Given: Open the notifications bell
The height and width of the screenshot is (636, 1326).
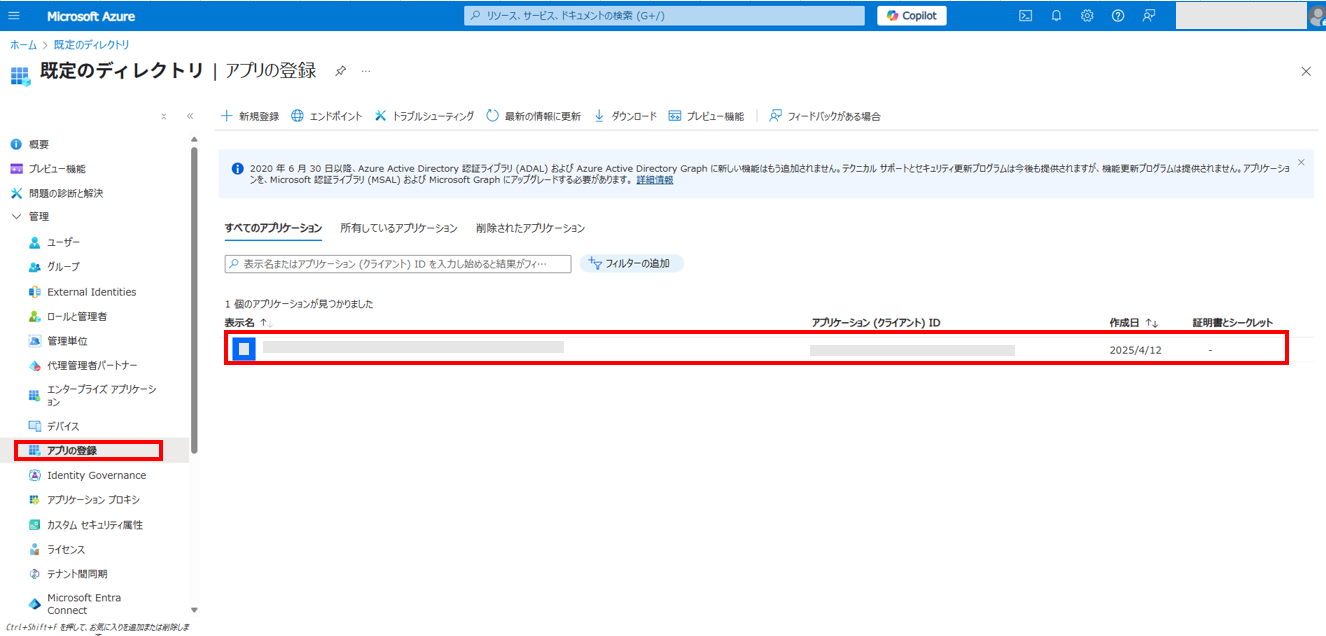Looking at the screenshot, I should click(x=1056, y=16).
